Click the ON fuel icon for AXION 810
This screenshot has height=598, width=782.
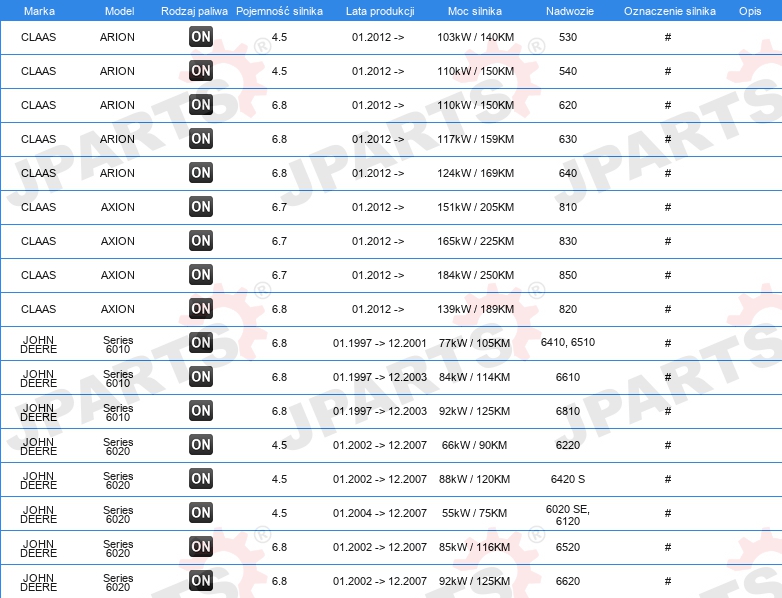click(201, 206)
